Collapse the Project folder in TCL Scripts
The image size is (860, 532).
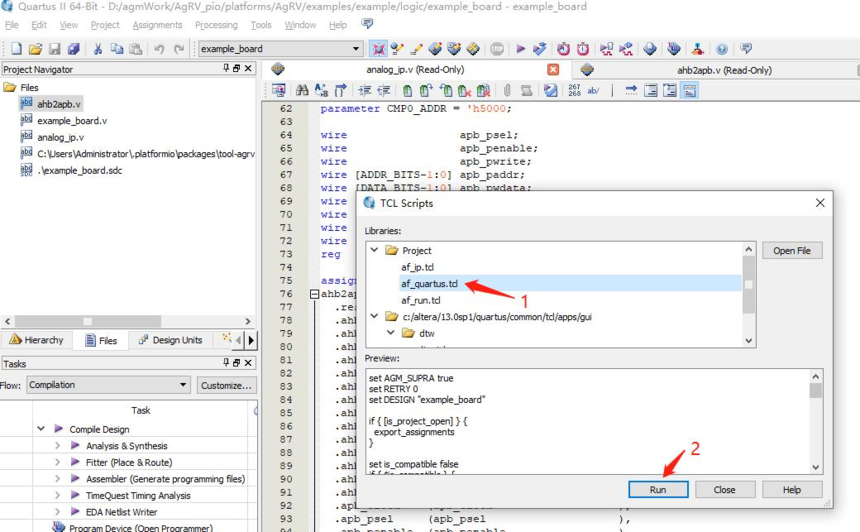point(375,250)
